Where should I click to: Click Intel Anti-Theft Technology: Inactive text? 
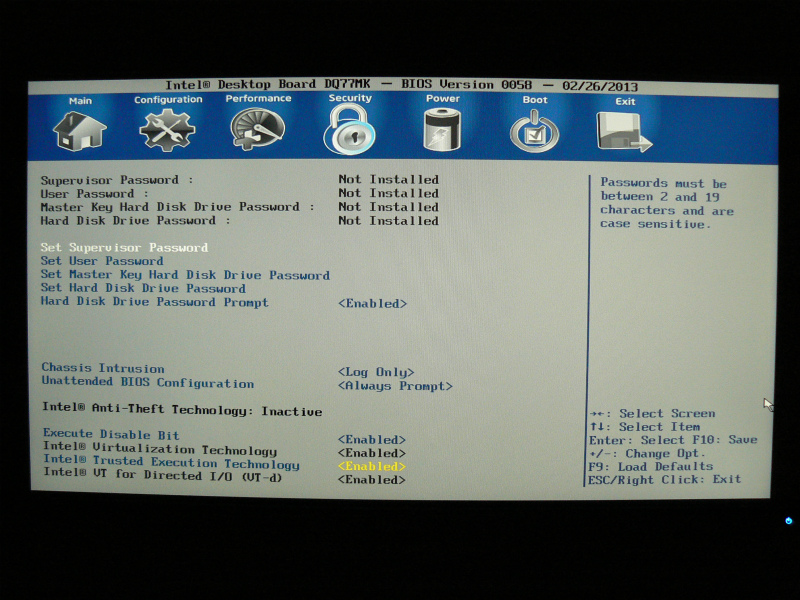point(182,410)
